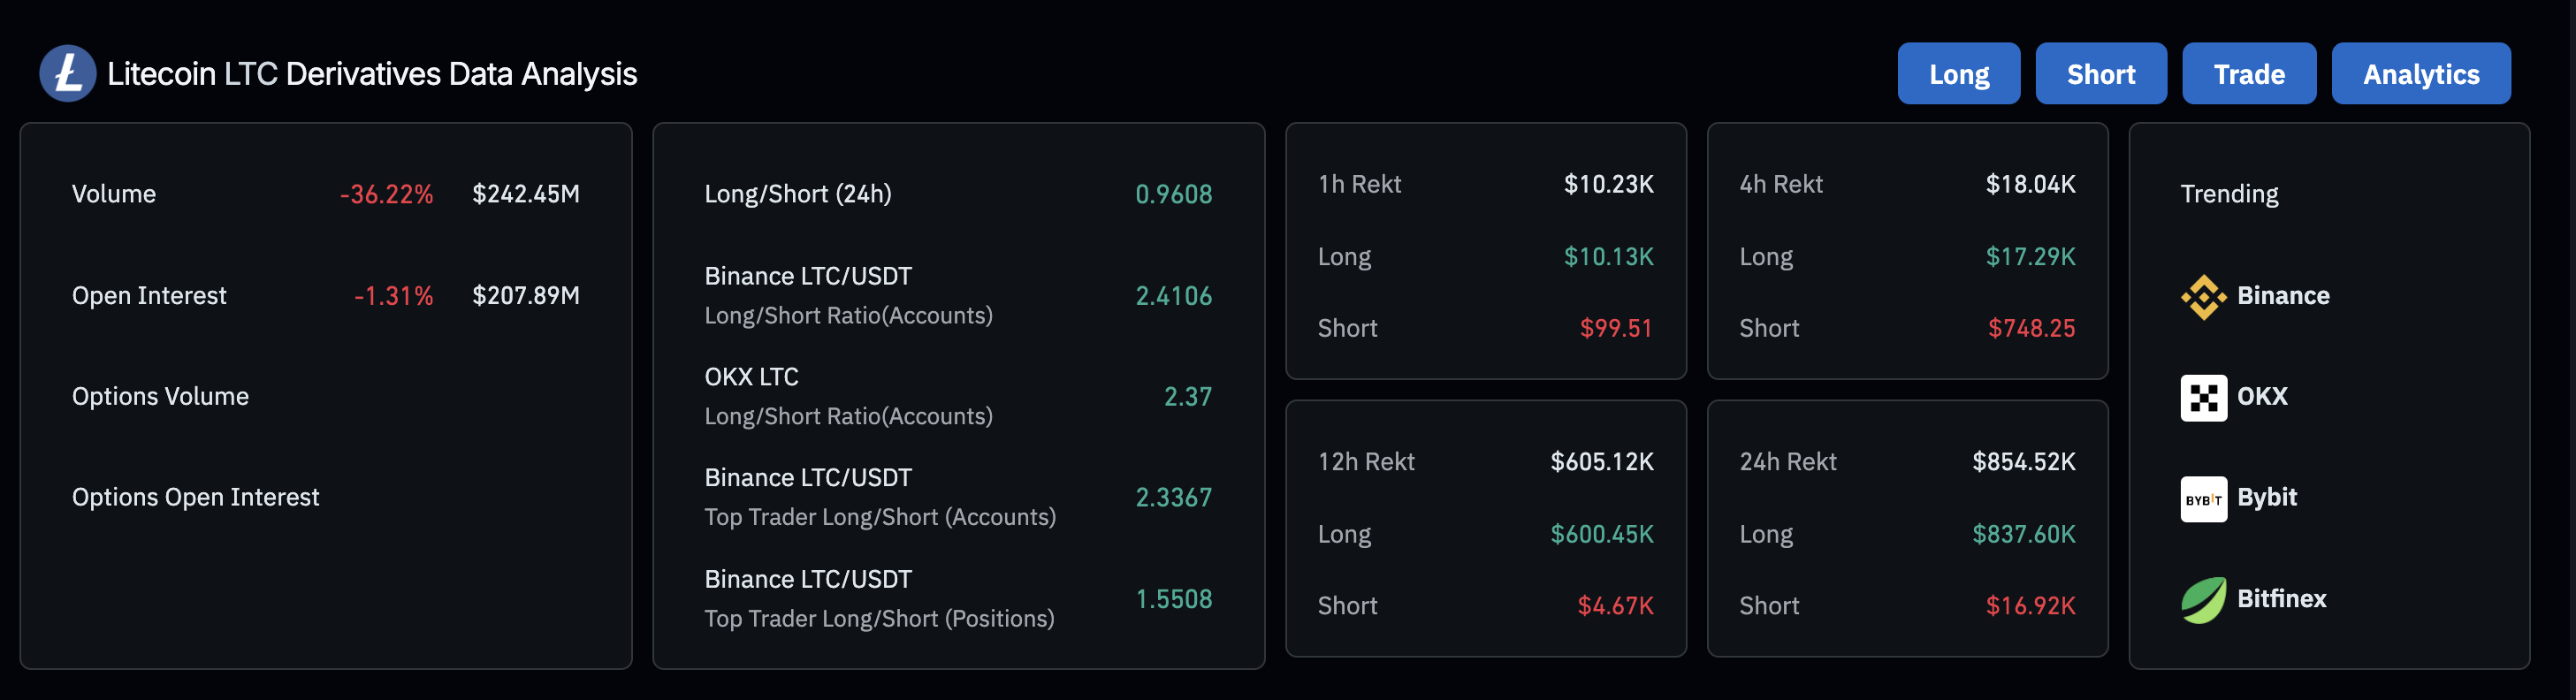2576x700 pixels.
Task: Click the 24h Rekt total $854.52K
Action: click(x=2023, y=461)
